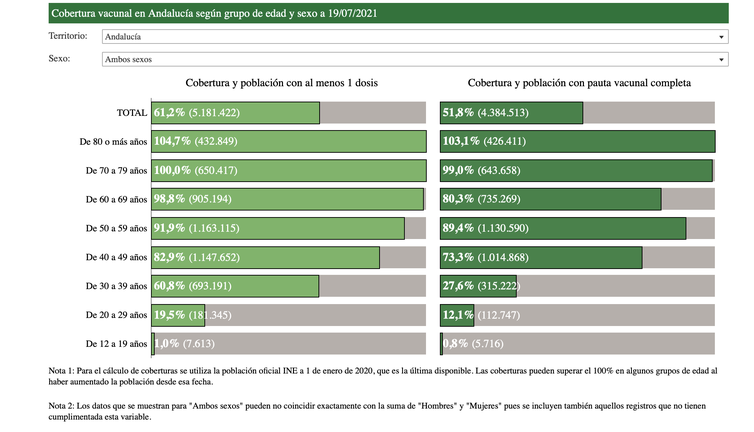
Task: Click the 103,1% complete-vaccination bar
Action: point(577,142)
